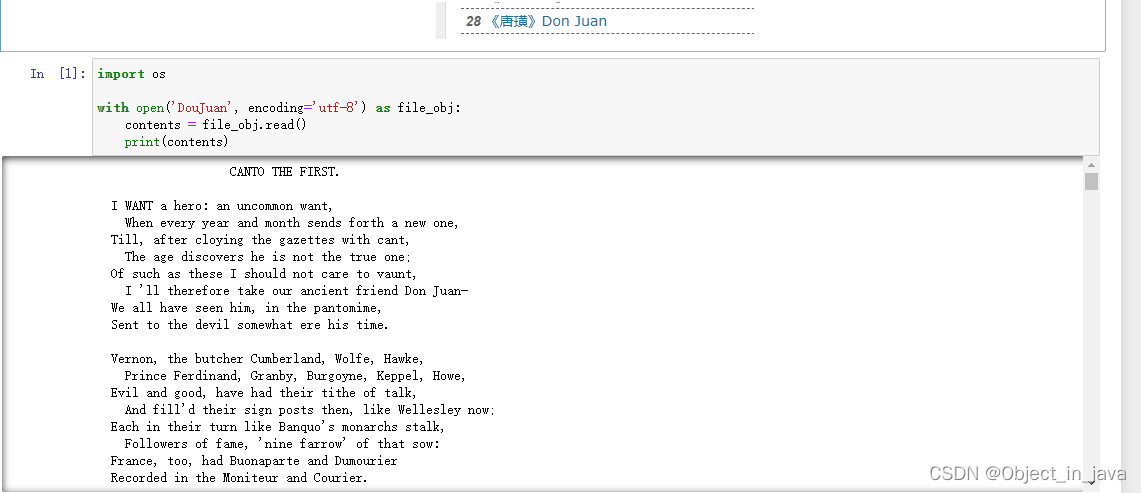This screenshot has width=1141, height=493.
Task: Click the 'print(contents)' code line
Action: (176, 142)
